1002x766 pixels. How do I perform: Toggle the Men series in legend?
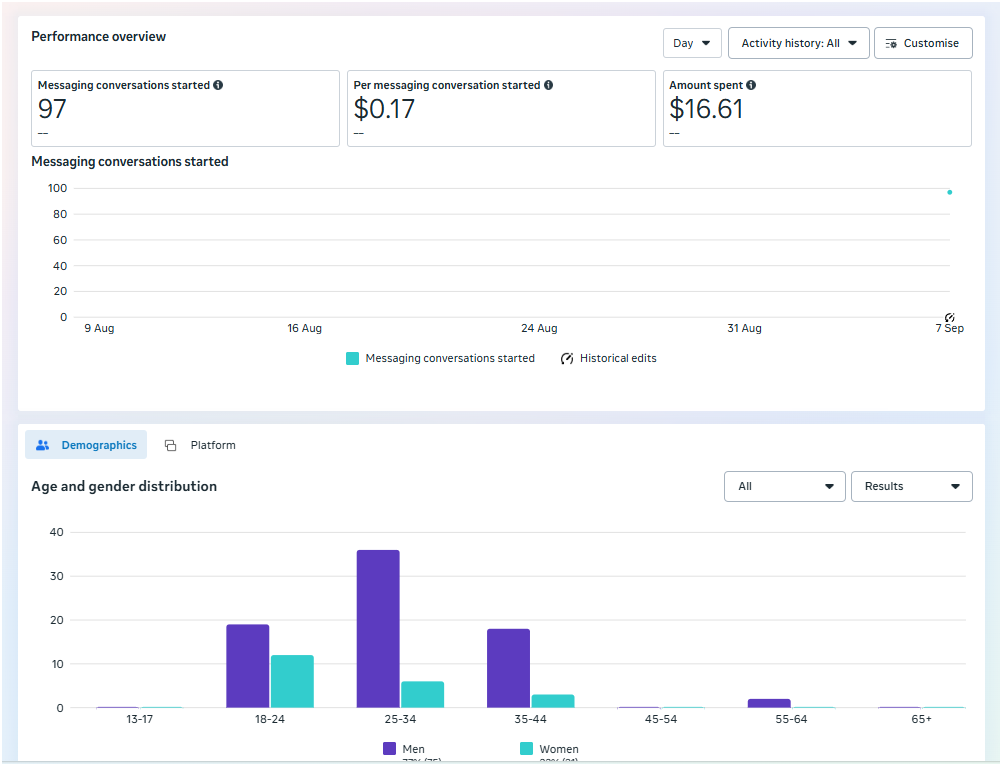[x=390, y=749]
